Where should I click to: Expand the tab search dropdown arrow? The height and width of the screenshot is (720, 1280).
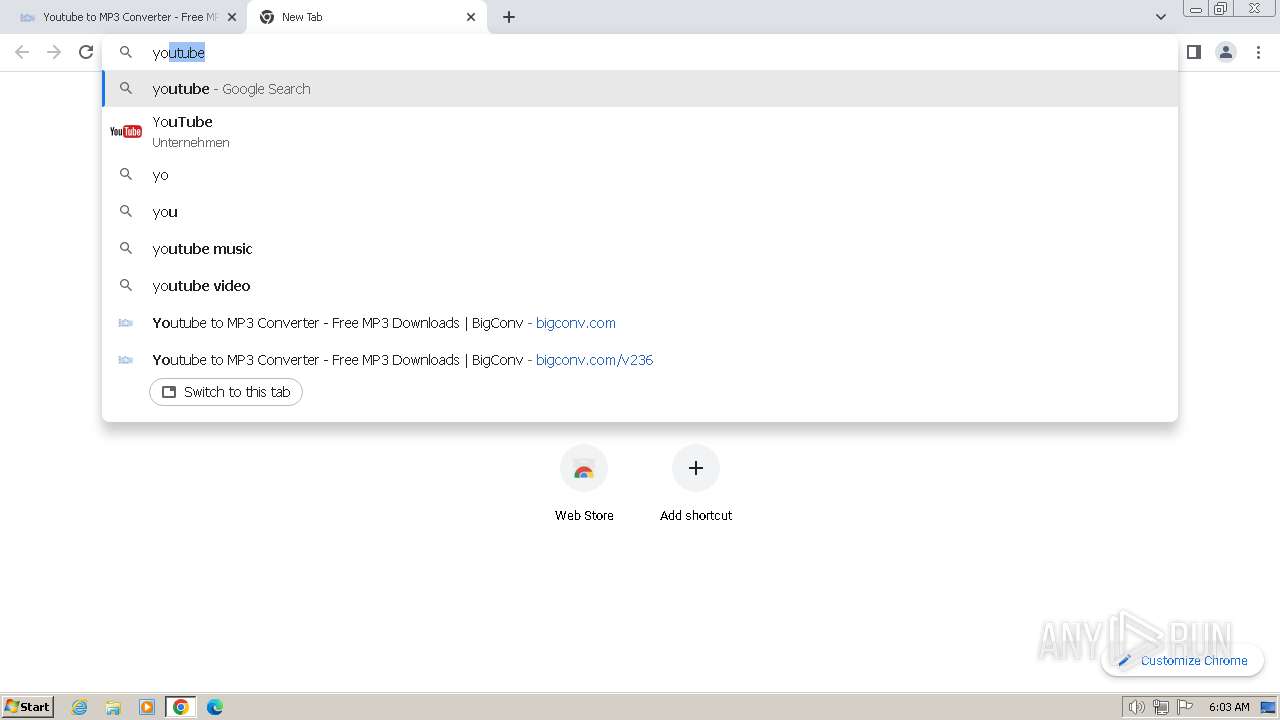pos(1161,17)
